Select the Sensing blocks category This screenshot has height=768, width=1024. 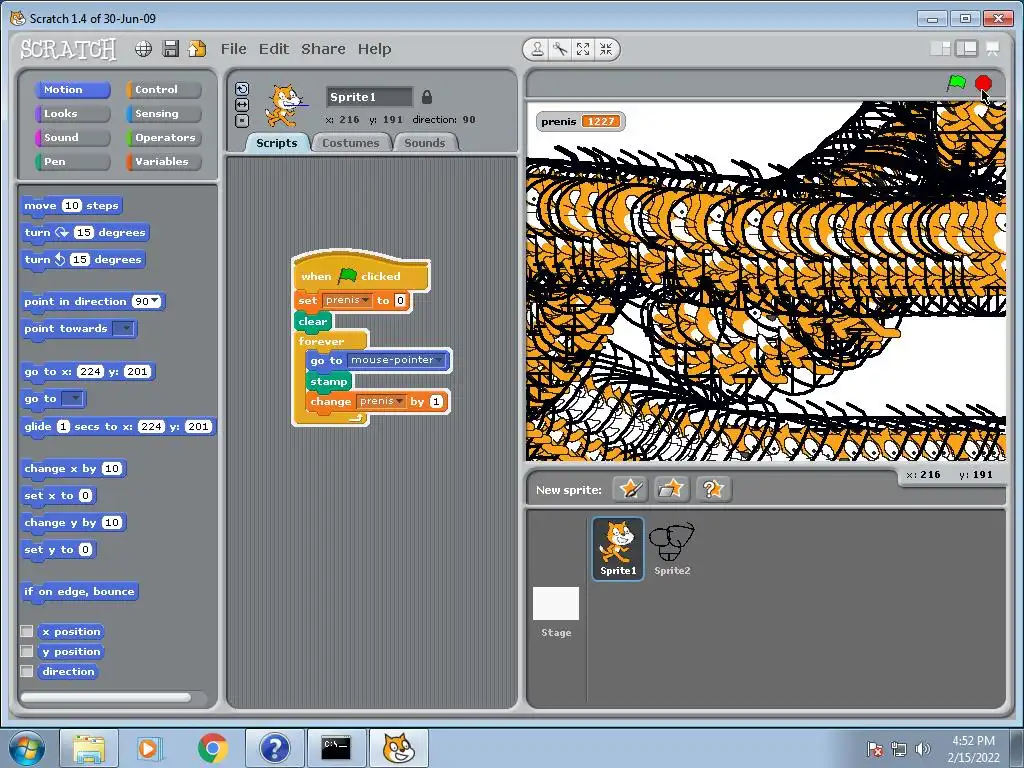(163, 114)
